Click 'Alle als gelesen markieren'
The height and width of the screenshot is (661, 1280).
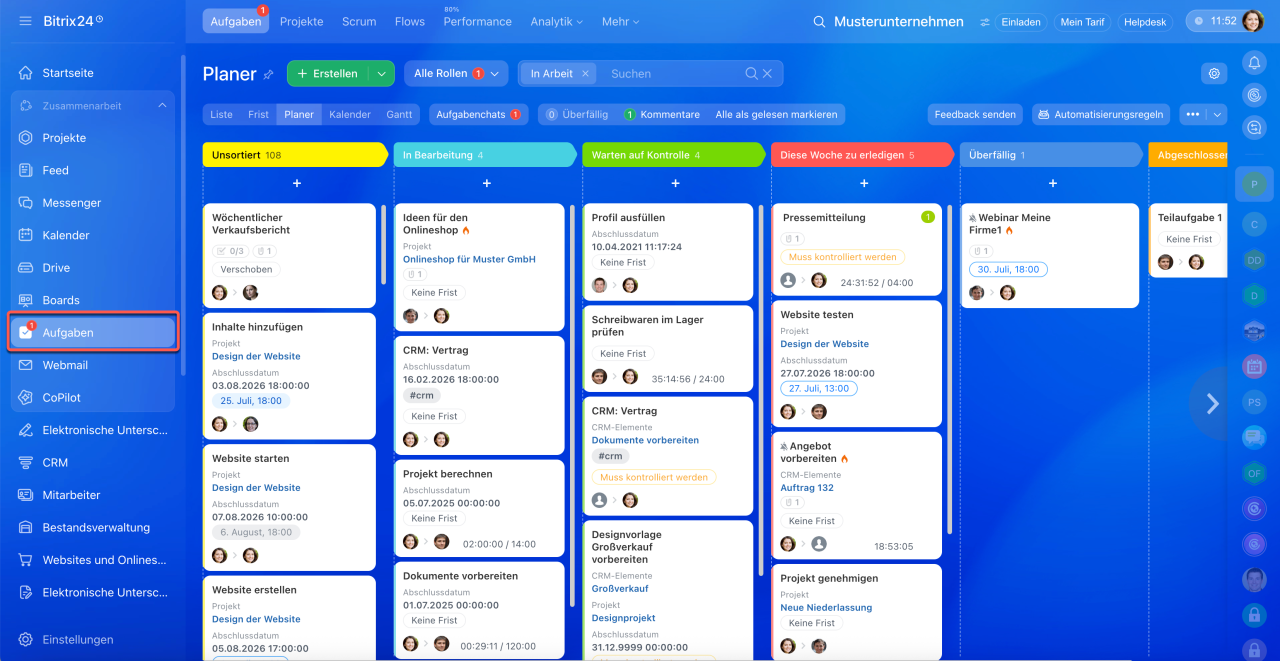776,114
